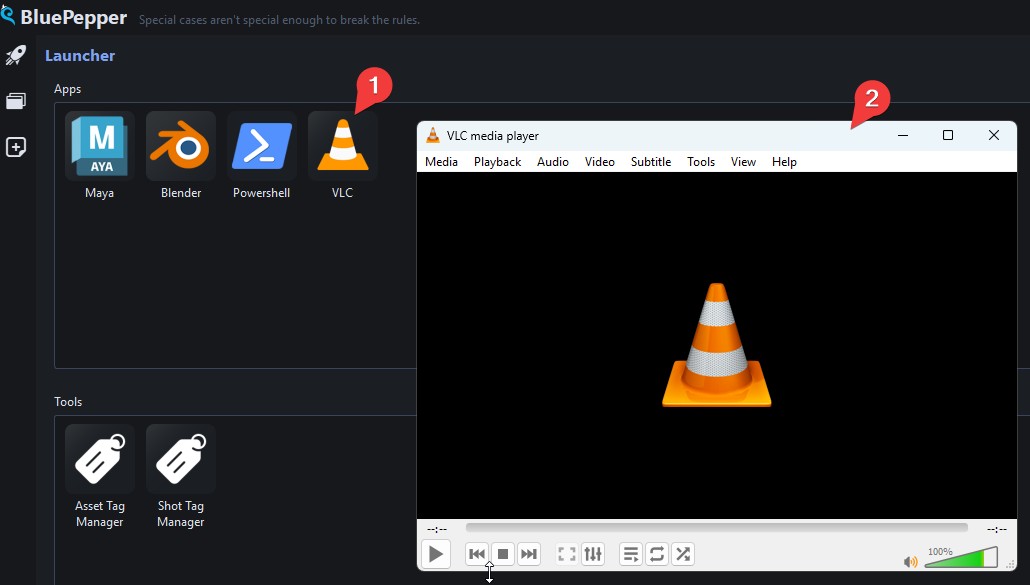The image size is (1030, 585).
Task: Click Tools section label in Launcher
Action: (x=68, y=402)
